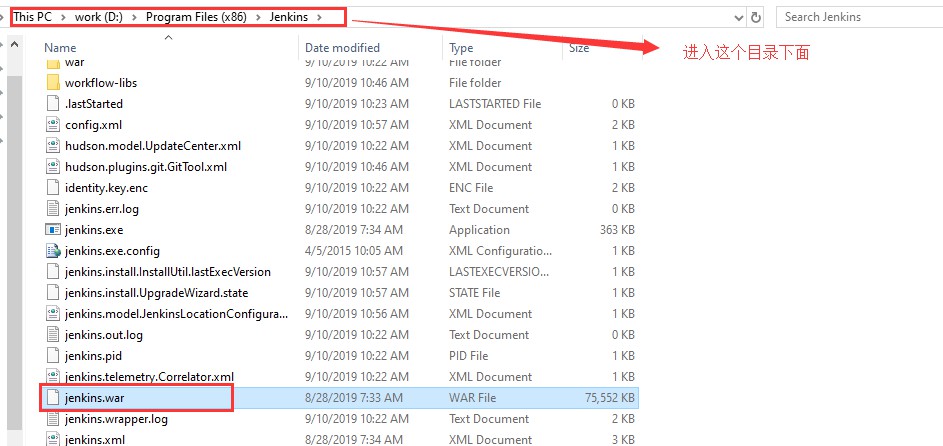Open the address bar history dropdown

pyautogui.click(x=738, y=17)
